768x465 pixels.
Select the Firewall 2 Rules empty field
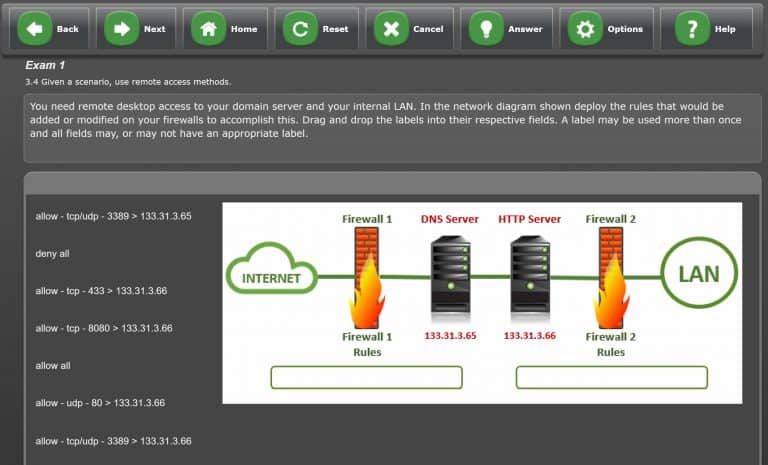coord(611,377)
